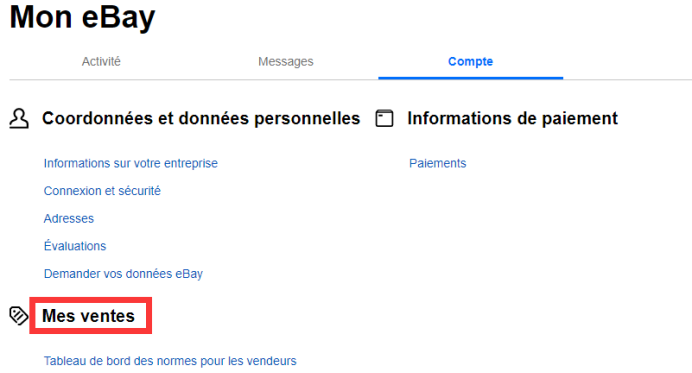This screenshot has height=373, width=692.
Task: Switch to the Activité tab
Action: click(101, 61)
